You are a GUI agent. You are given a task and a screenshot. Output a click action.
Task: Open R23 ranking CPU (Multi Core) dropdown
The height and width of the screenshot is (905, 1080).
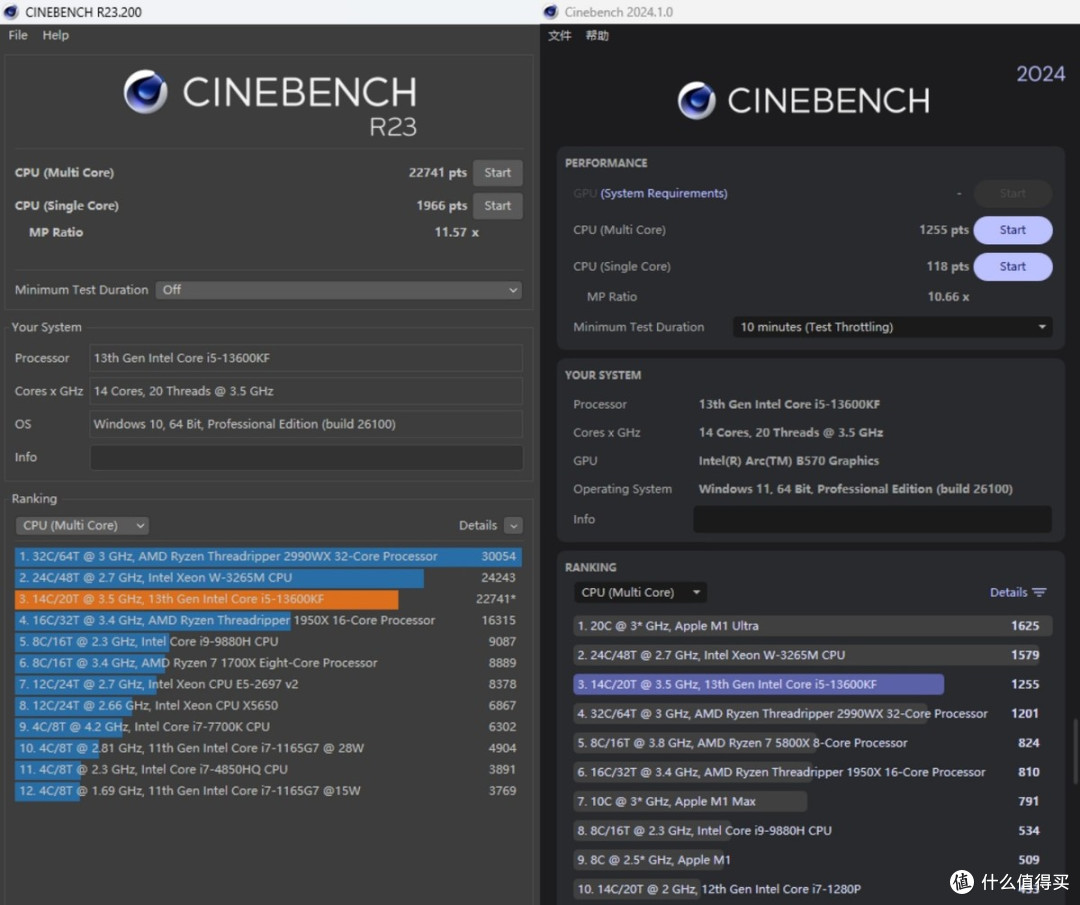(x=81, y=526)
